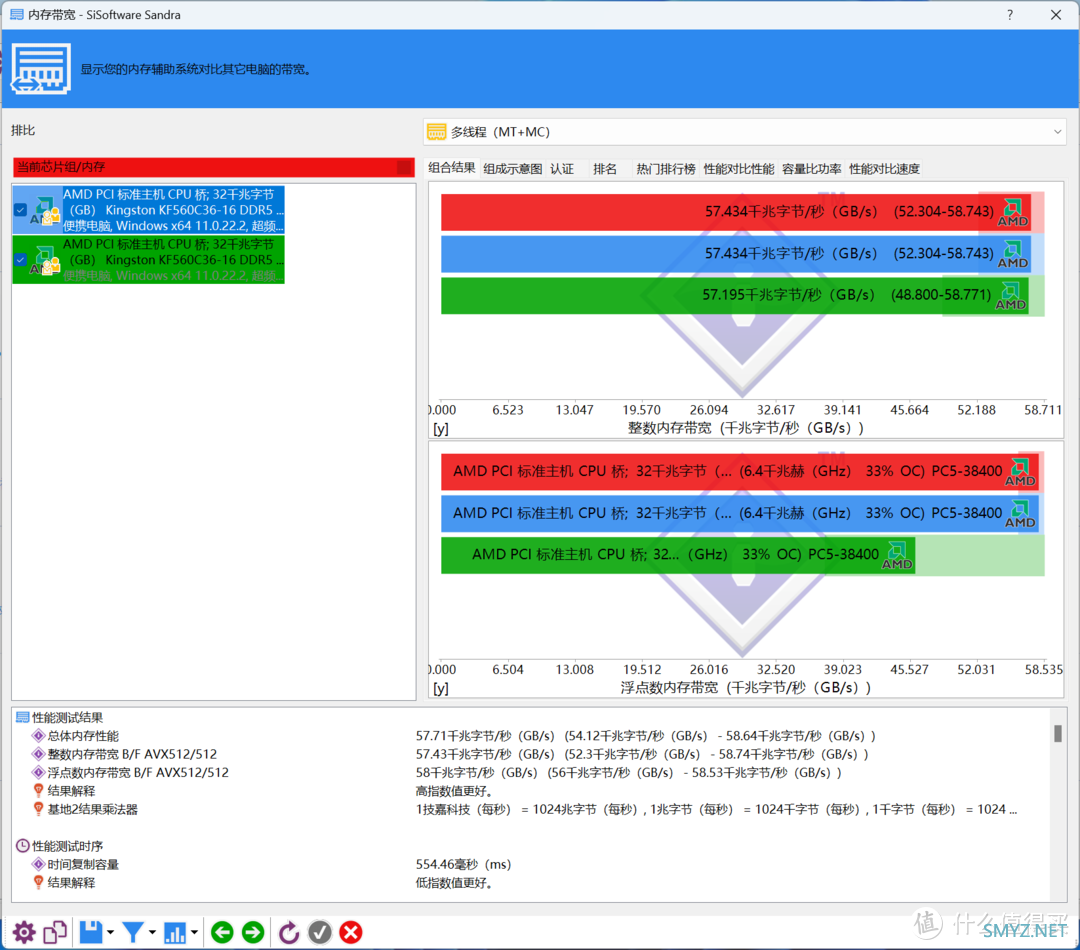The image size is (1080, 950).
Task: Click the diamond icon beside 总体内存性能
Action: coord(39,736)
